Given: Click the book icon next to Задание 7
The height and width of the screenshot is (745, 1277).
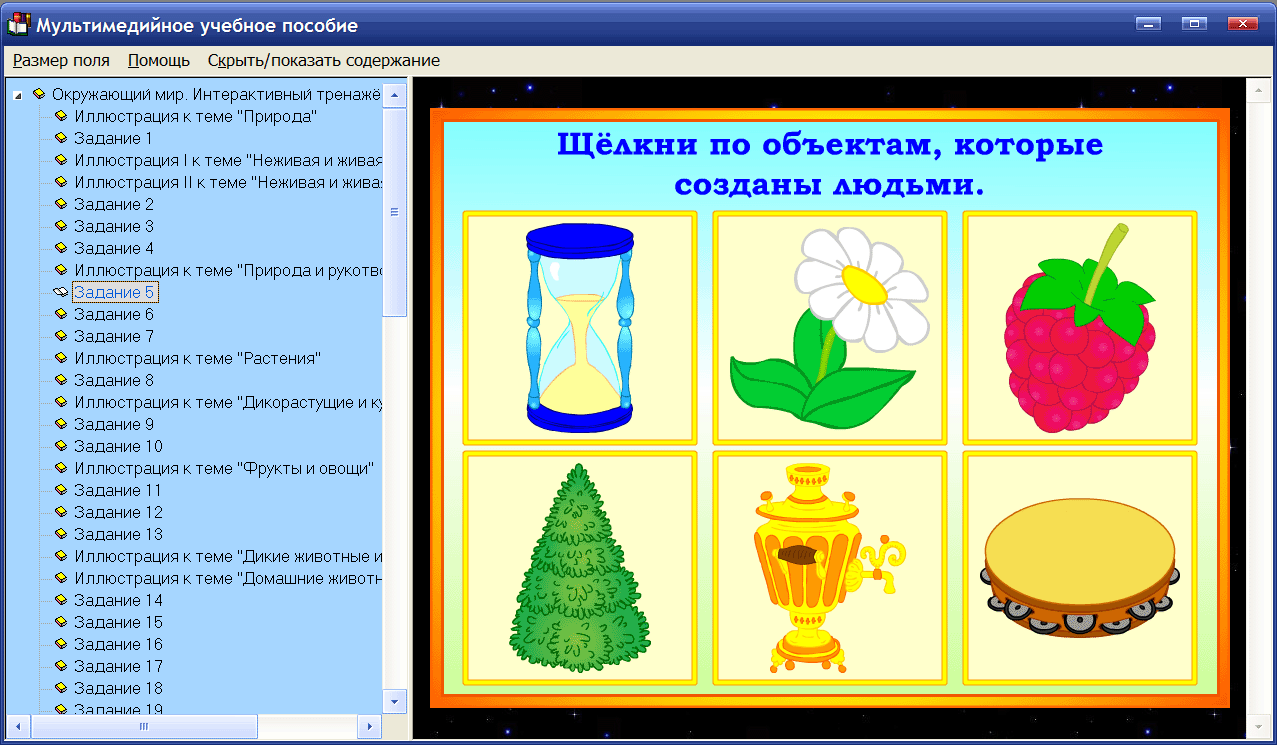Looking at the screenshot, I should (60, 336).
